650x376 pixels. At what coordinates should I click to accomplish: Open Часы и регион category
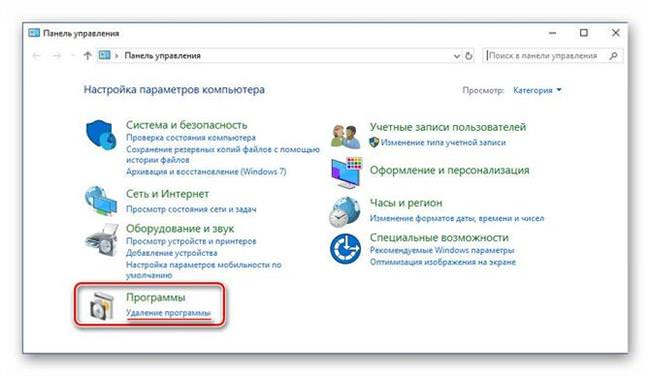coord(406,203)
